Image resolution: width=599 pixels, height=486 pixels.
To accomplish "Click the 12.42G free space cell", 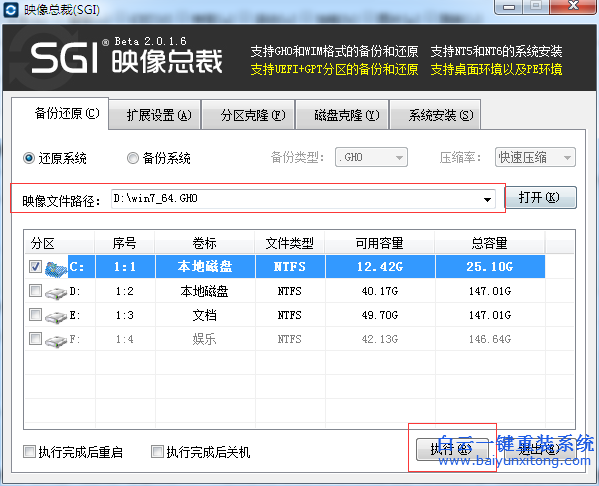I will pyautogui.click(x=380, y=267).
